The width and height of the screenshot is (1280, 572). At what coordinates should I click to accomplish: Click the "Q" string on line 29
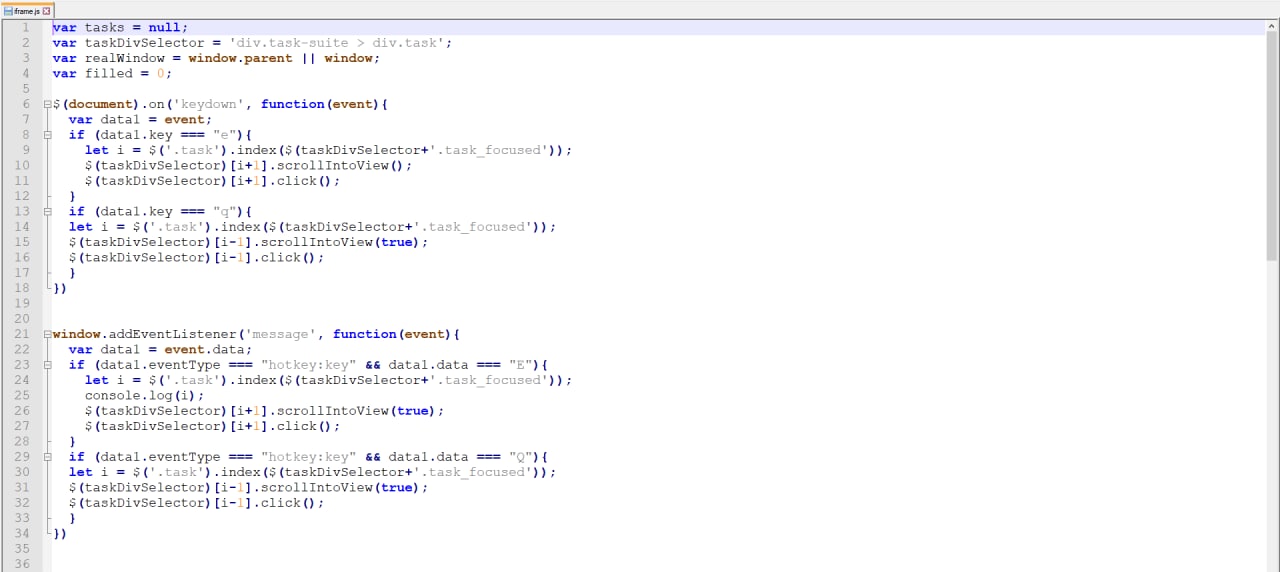click(520, 457)
